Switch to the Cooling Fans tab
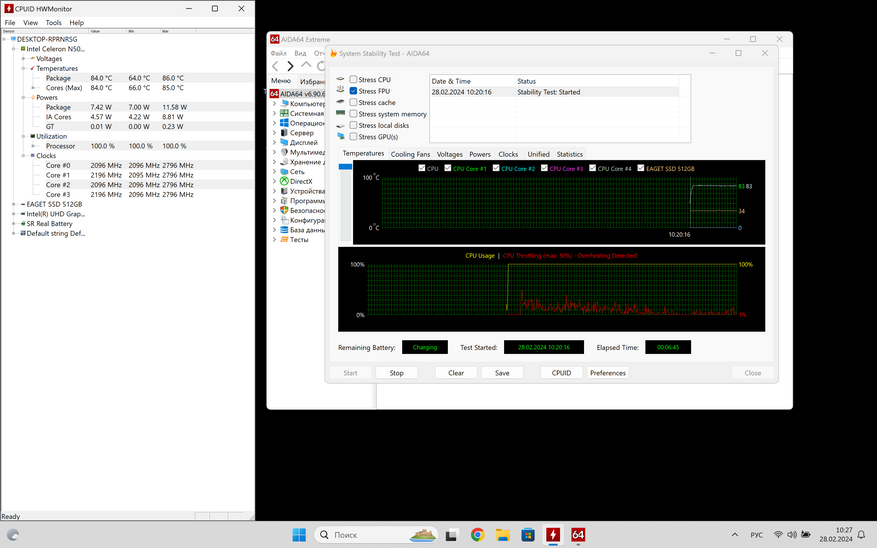Screen dimensions: 877x548 (410, 154)
